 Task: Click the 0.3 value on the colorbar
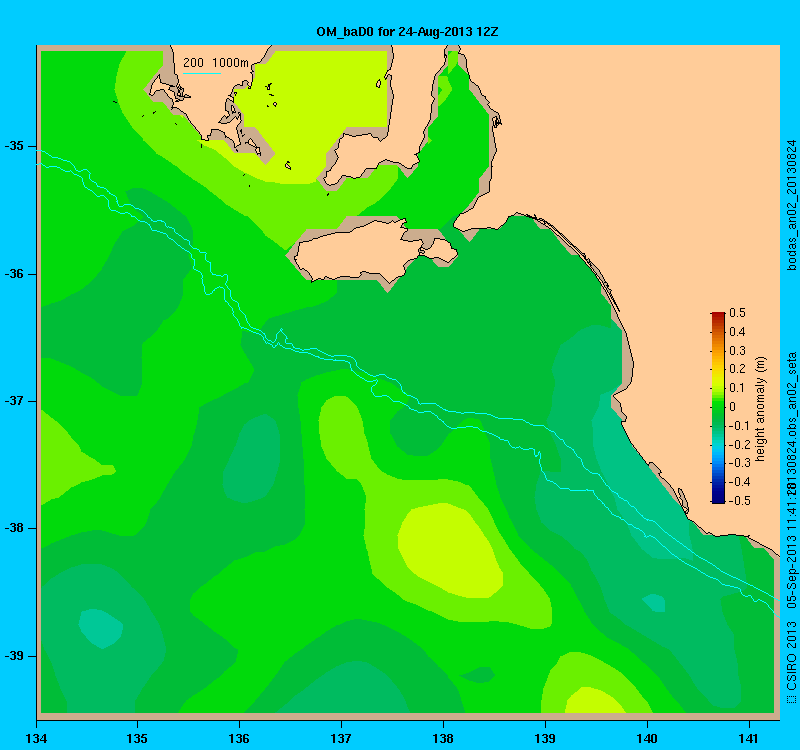738,351
